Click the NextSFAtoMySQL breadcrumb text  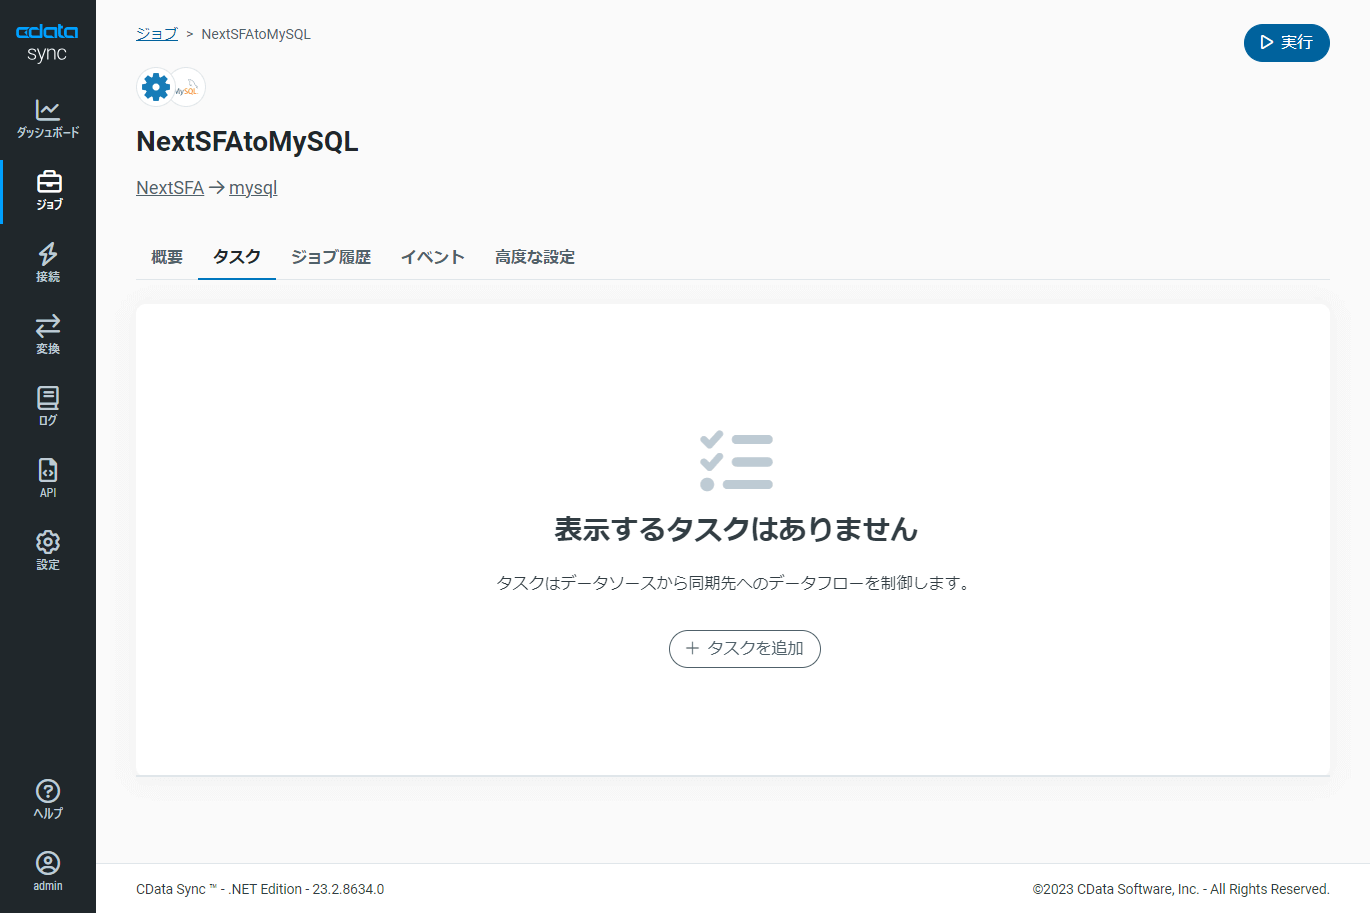(x=256, y=34)
